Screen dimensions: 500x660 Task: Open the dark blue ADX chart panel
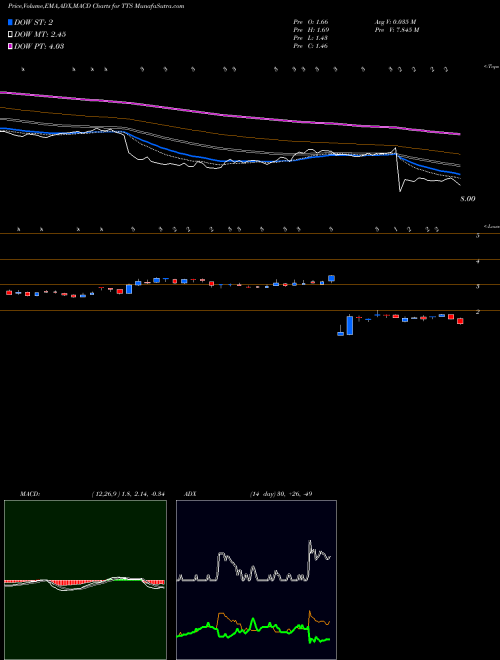point(256,580)
